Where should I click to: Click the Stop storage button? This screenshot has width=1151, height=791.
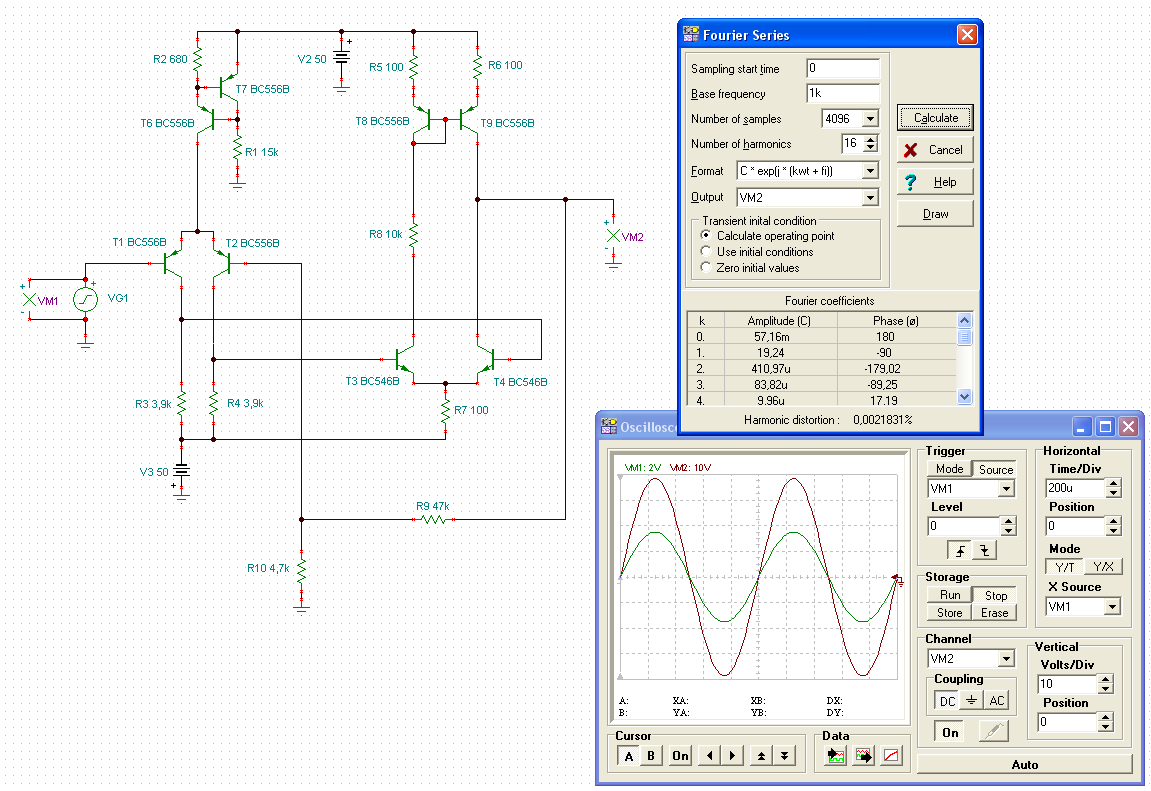(x=995, y=595)
